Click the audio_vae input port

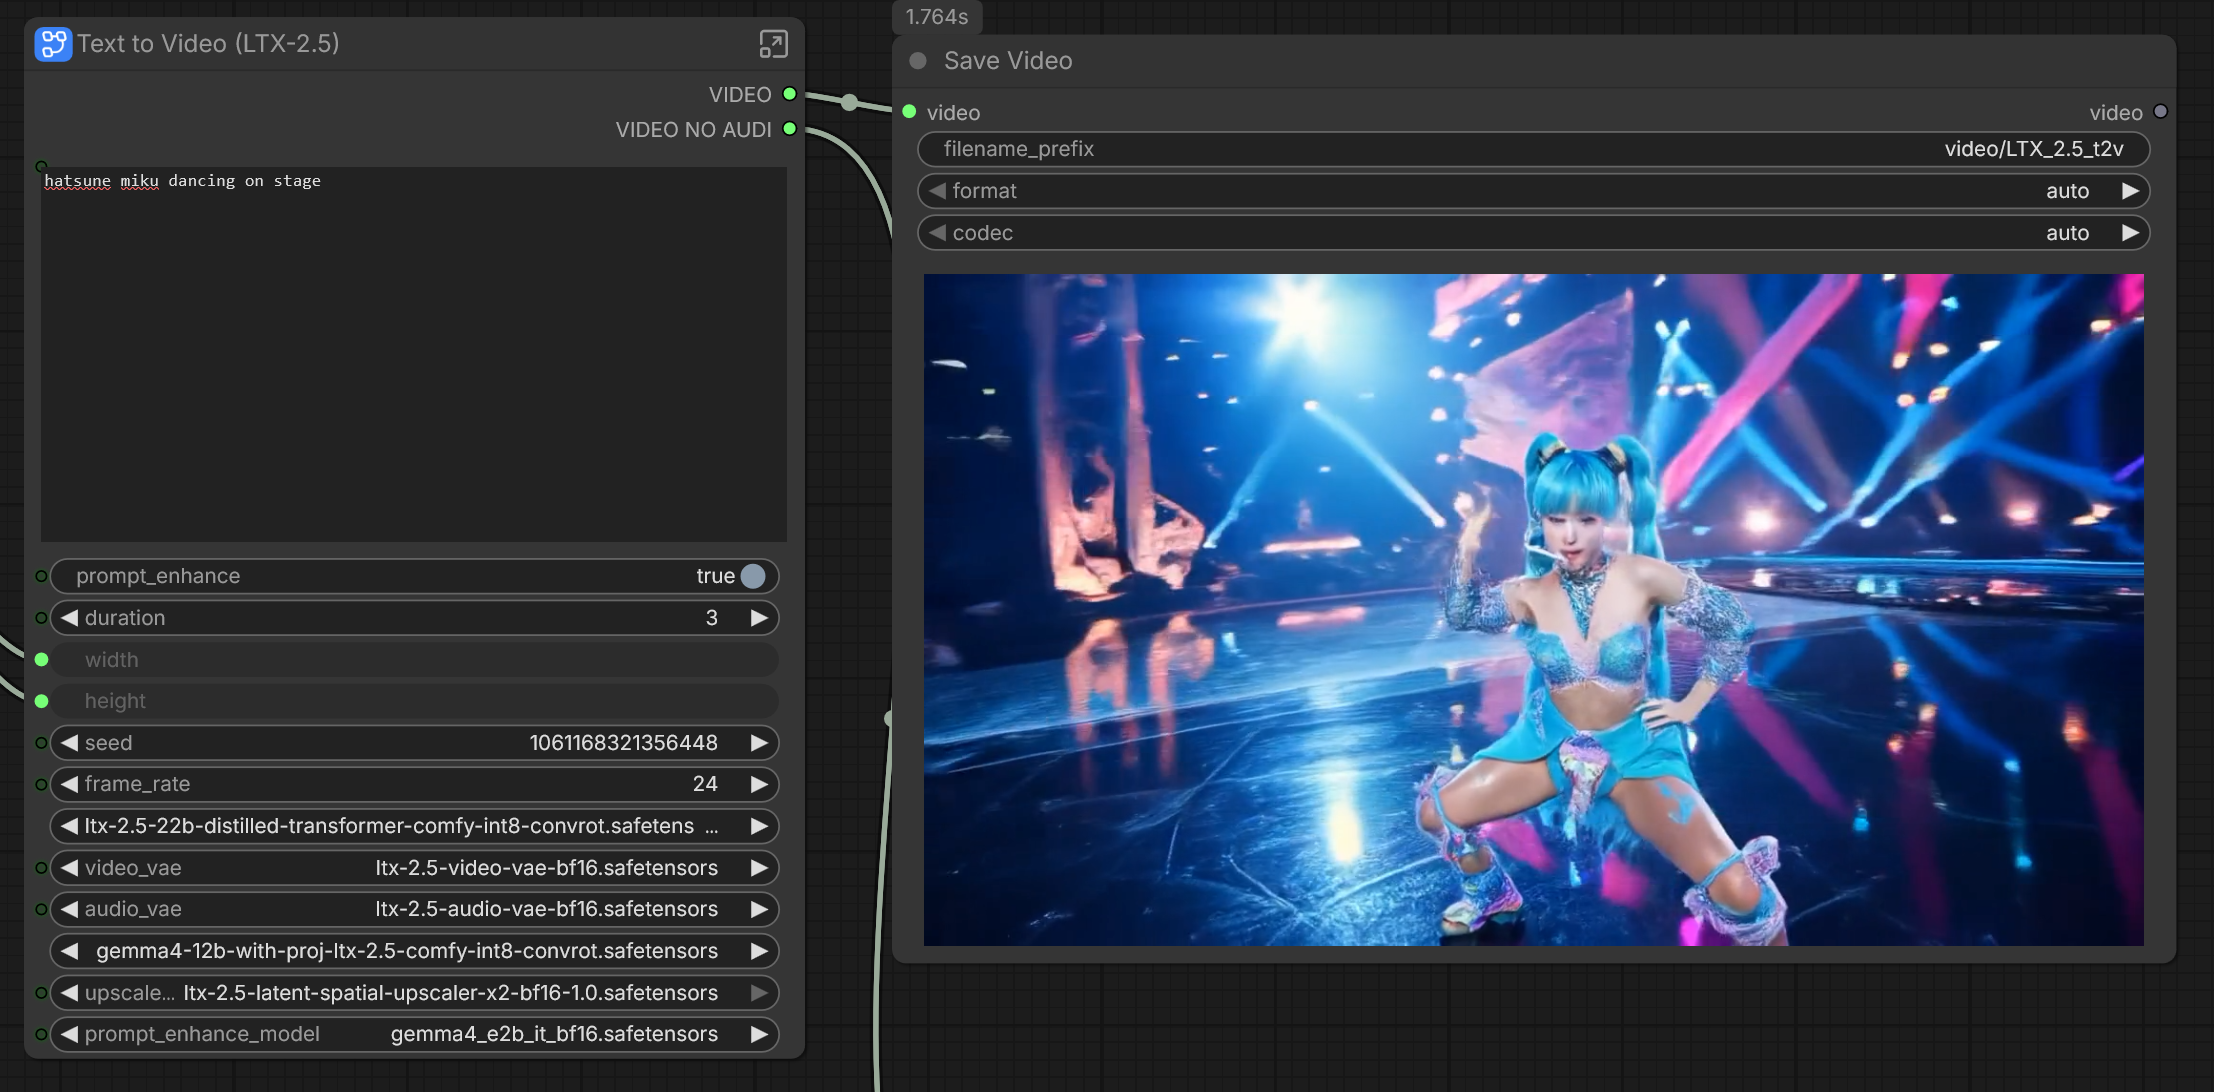[x=41, y=909]
